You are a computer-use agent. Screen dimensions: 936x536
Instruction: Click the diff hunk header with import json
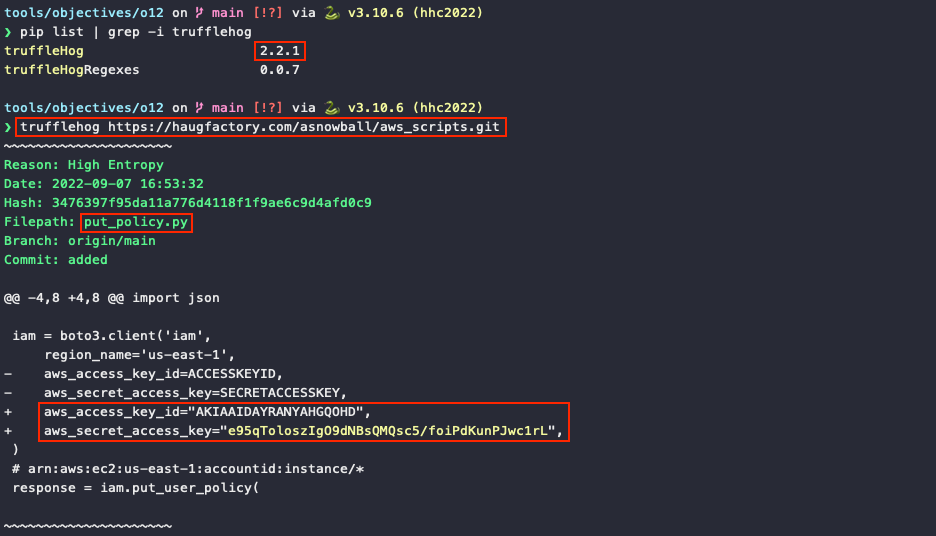click(x=112, y=298)
